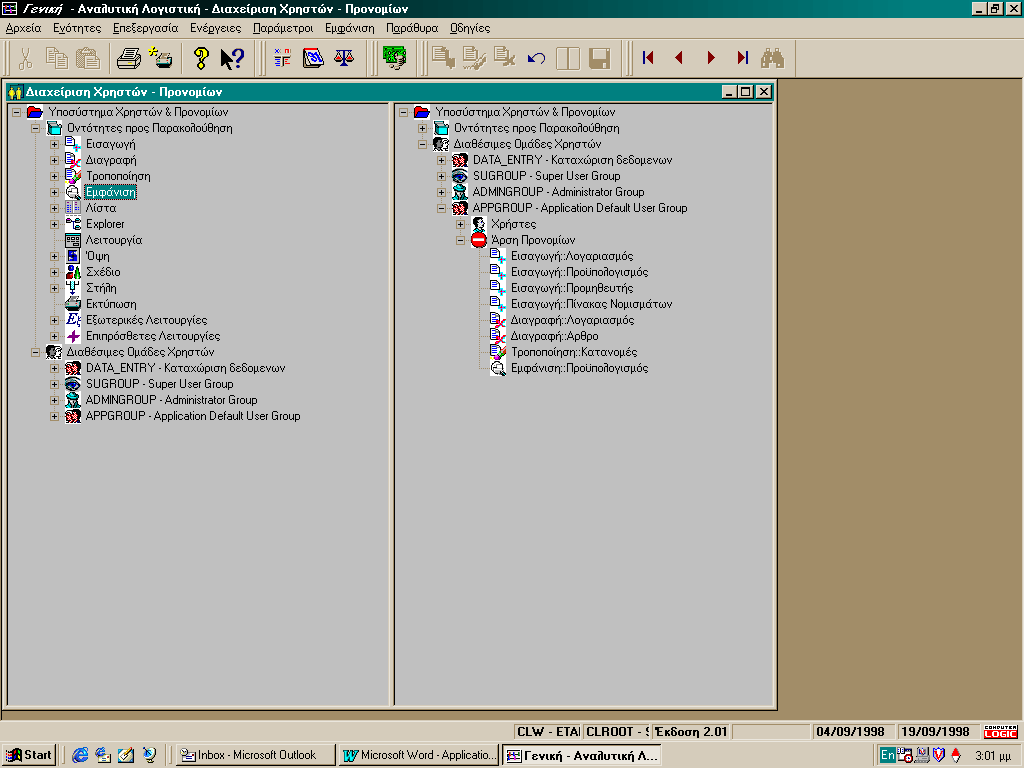Viewport: 1024px width, 768px height.
Task: Expand the Λίστα node in left tree
Action: point(54,208)
